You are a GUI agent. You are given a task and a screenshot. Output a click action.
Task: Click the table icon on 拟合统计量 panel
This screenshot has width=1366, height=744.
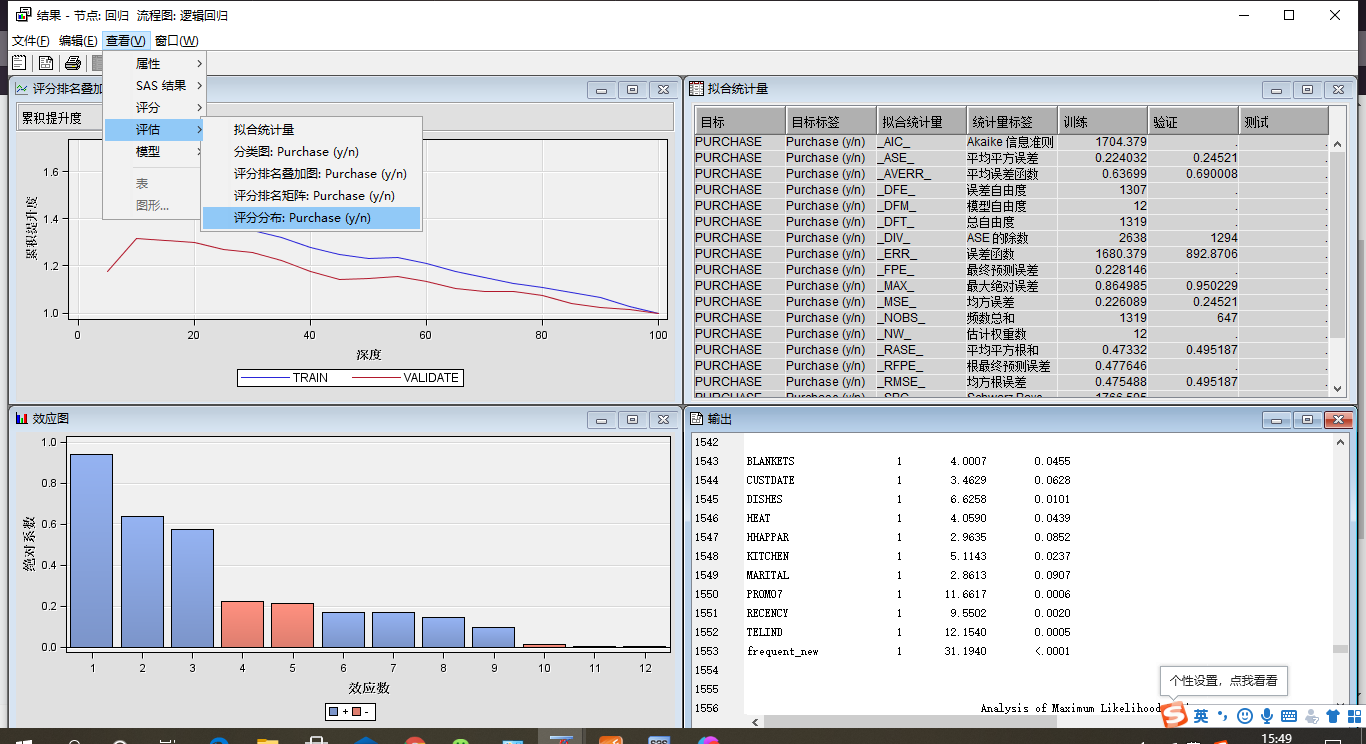pyautogui.click(x=697, y=89)
